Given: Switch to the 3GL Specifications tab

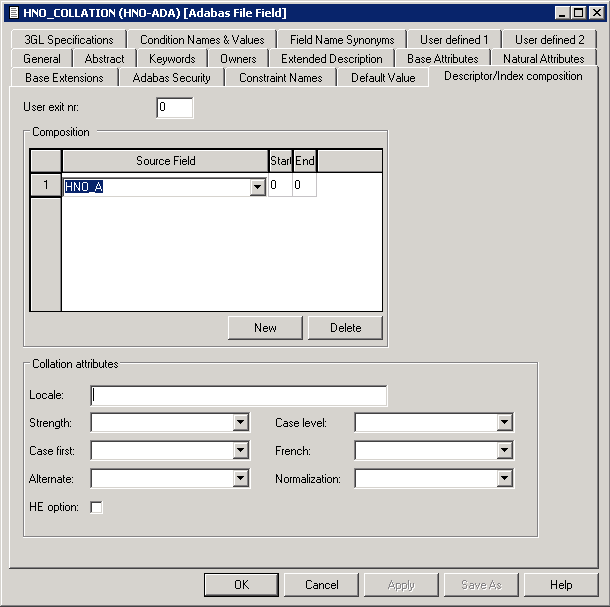Looking at the screenshot, I should pyautogui.click(x=69, y=40).
